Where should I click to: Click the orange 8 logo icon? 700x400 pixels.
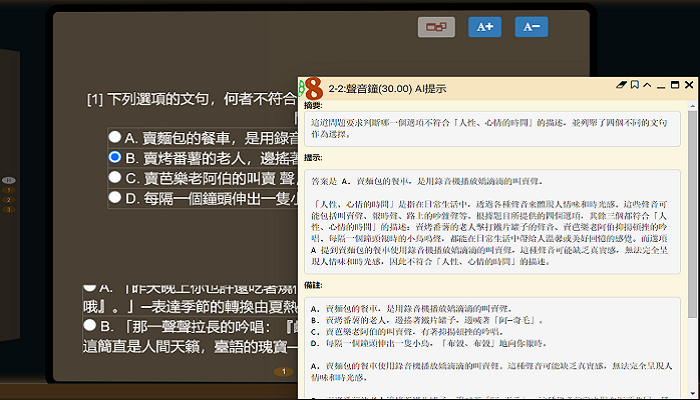(312, 87)
